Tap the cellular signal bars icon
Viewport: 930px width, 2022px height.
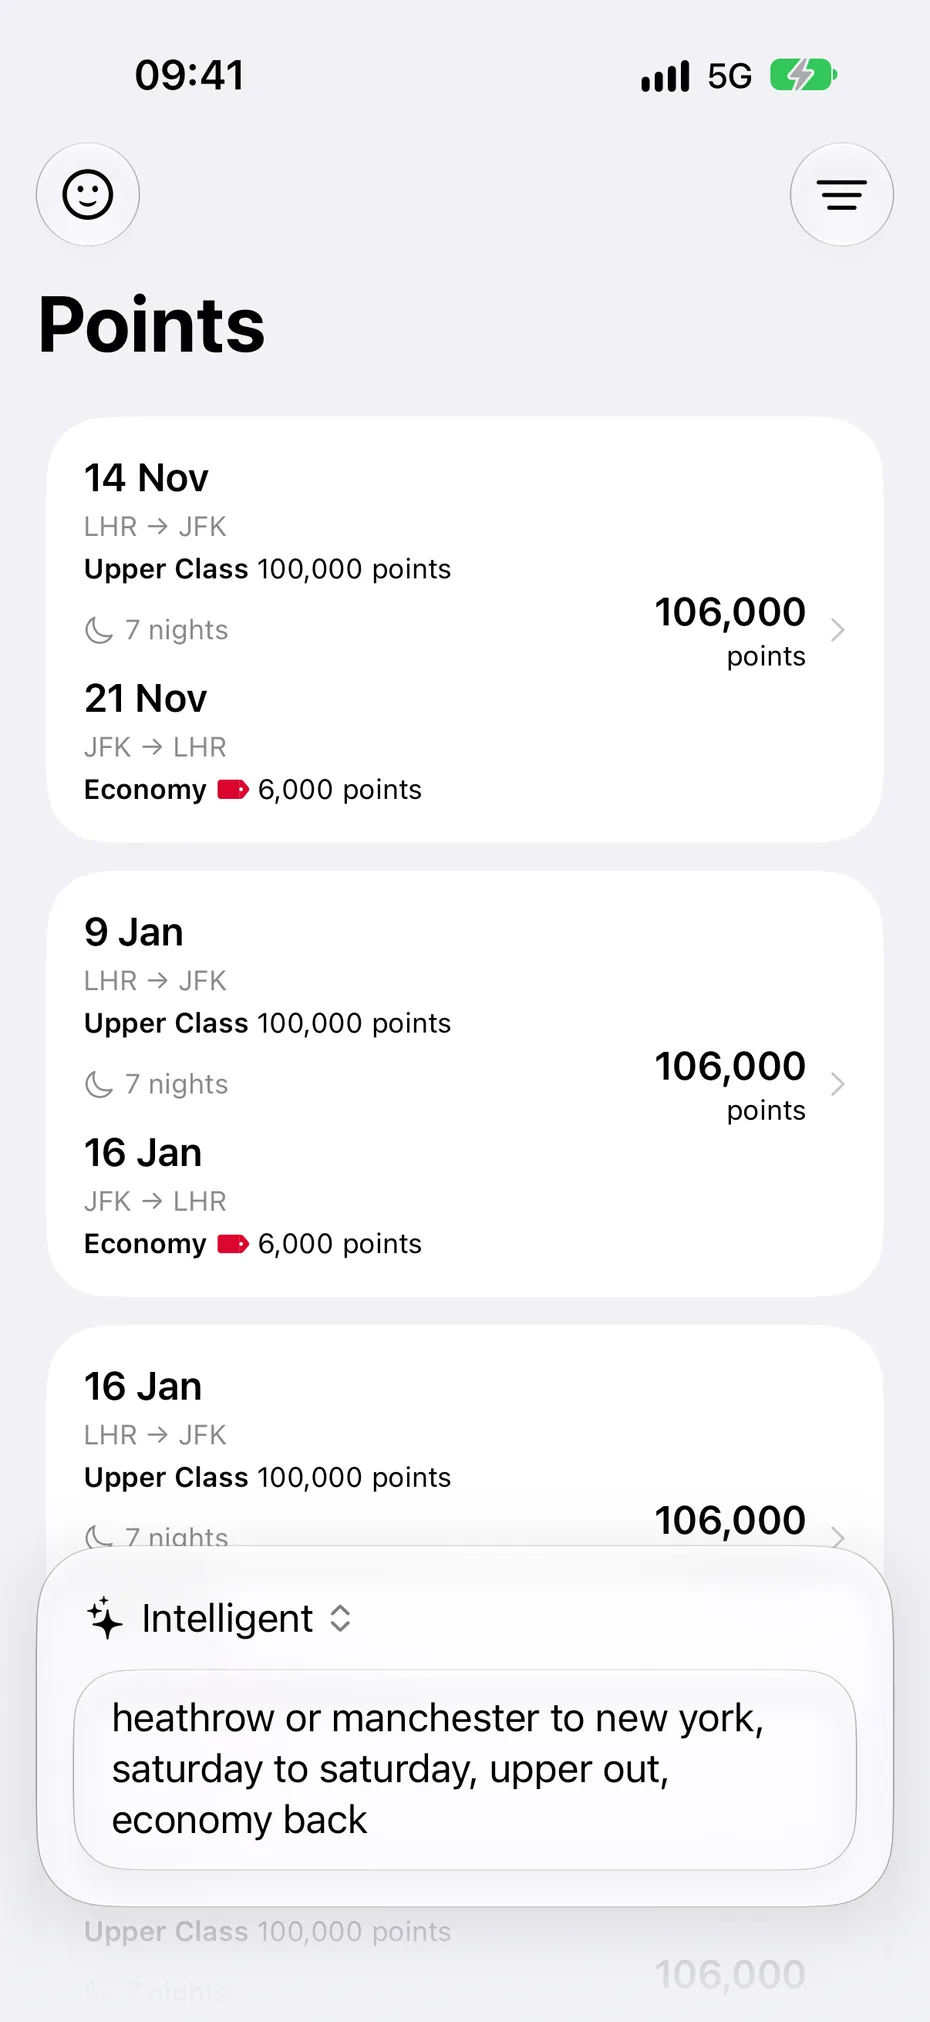666,76
